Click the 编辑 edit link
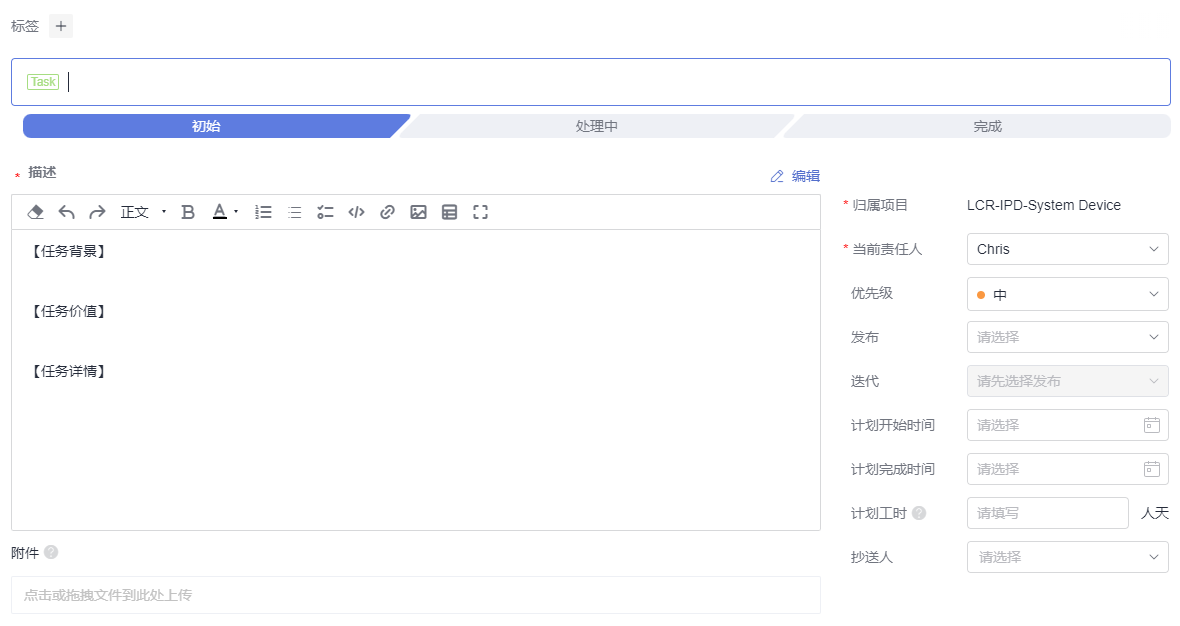This screenshot has width=1180, height=626. coord(795,176)
